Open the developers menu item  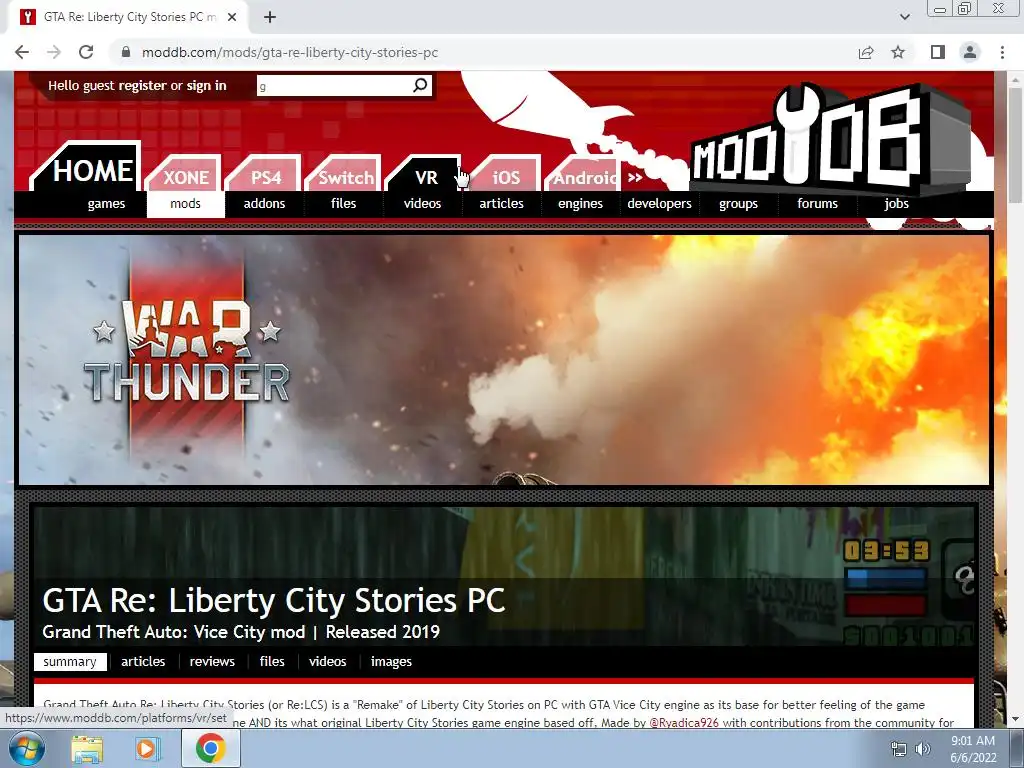coord(660,204)
